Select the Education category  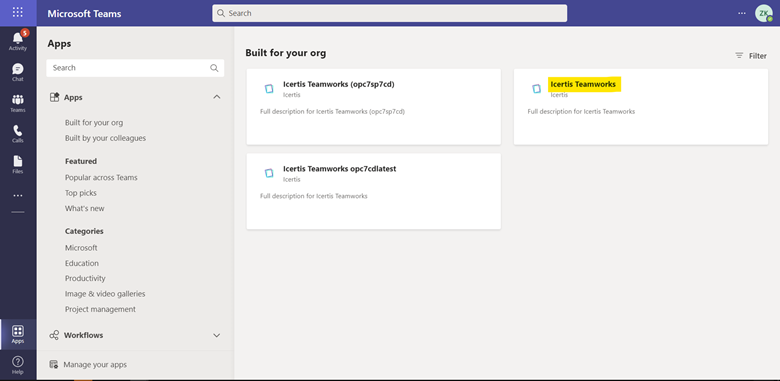(82, 263)
